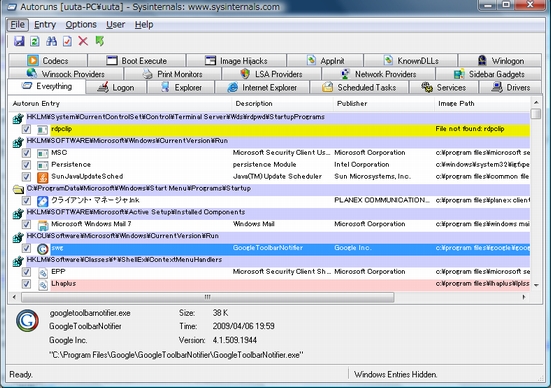The width and height of the screenshot is (551, 388).
Task: Sort by Description column header
Action: tap(282, 104)
